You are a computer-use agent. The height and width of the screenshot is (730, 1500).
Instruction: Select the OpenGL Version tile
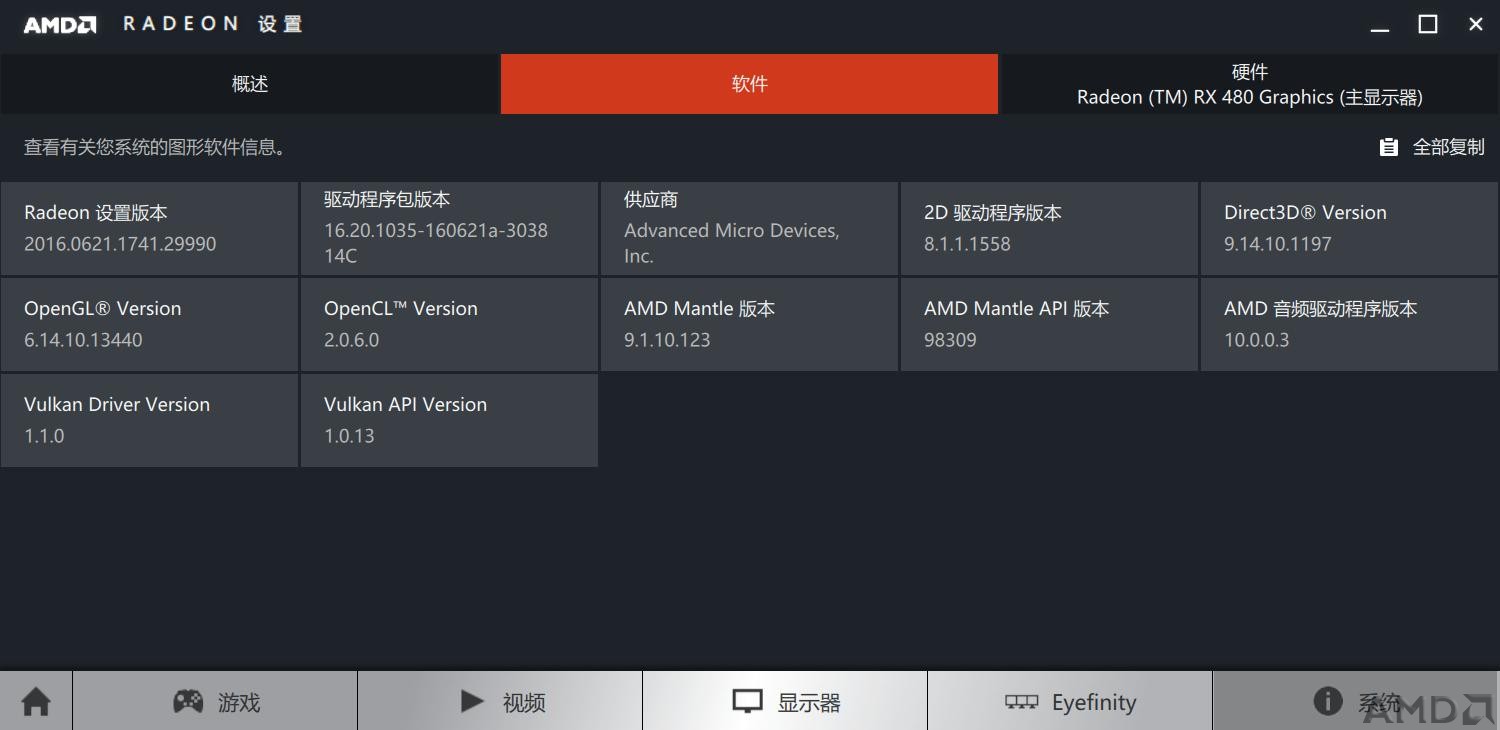tap(149, 324)
